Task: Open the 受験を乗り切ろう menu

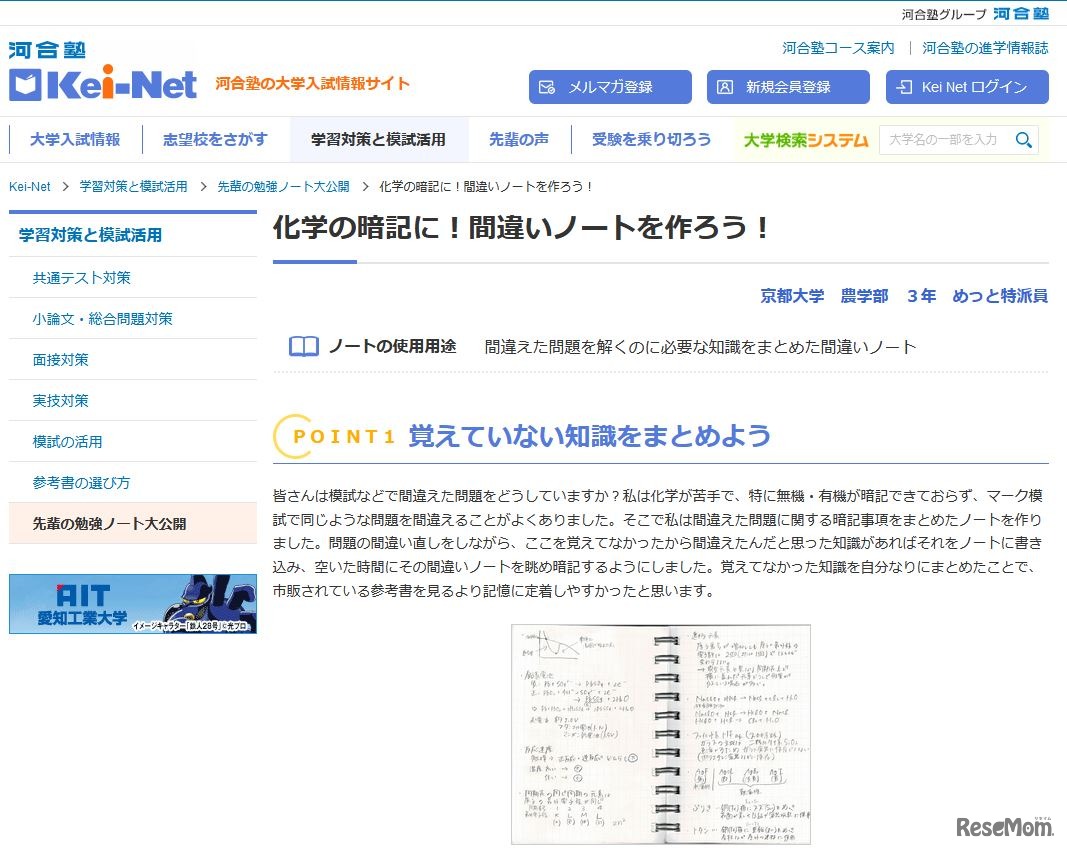Action: point(650,140)
